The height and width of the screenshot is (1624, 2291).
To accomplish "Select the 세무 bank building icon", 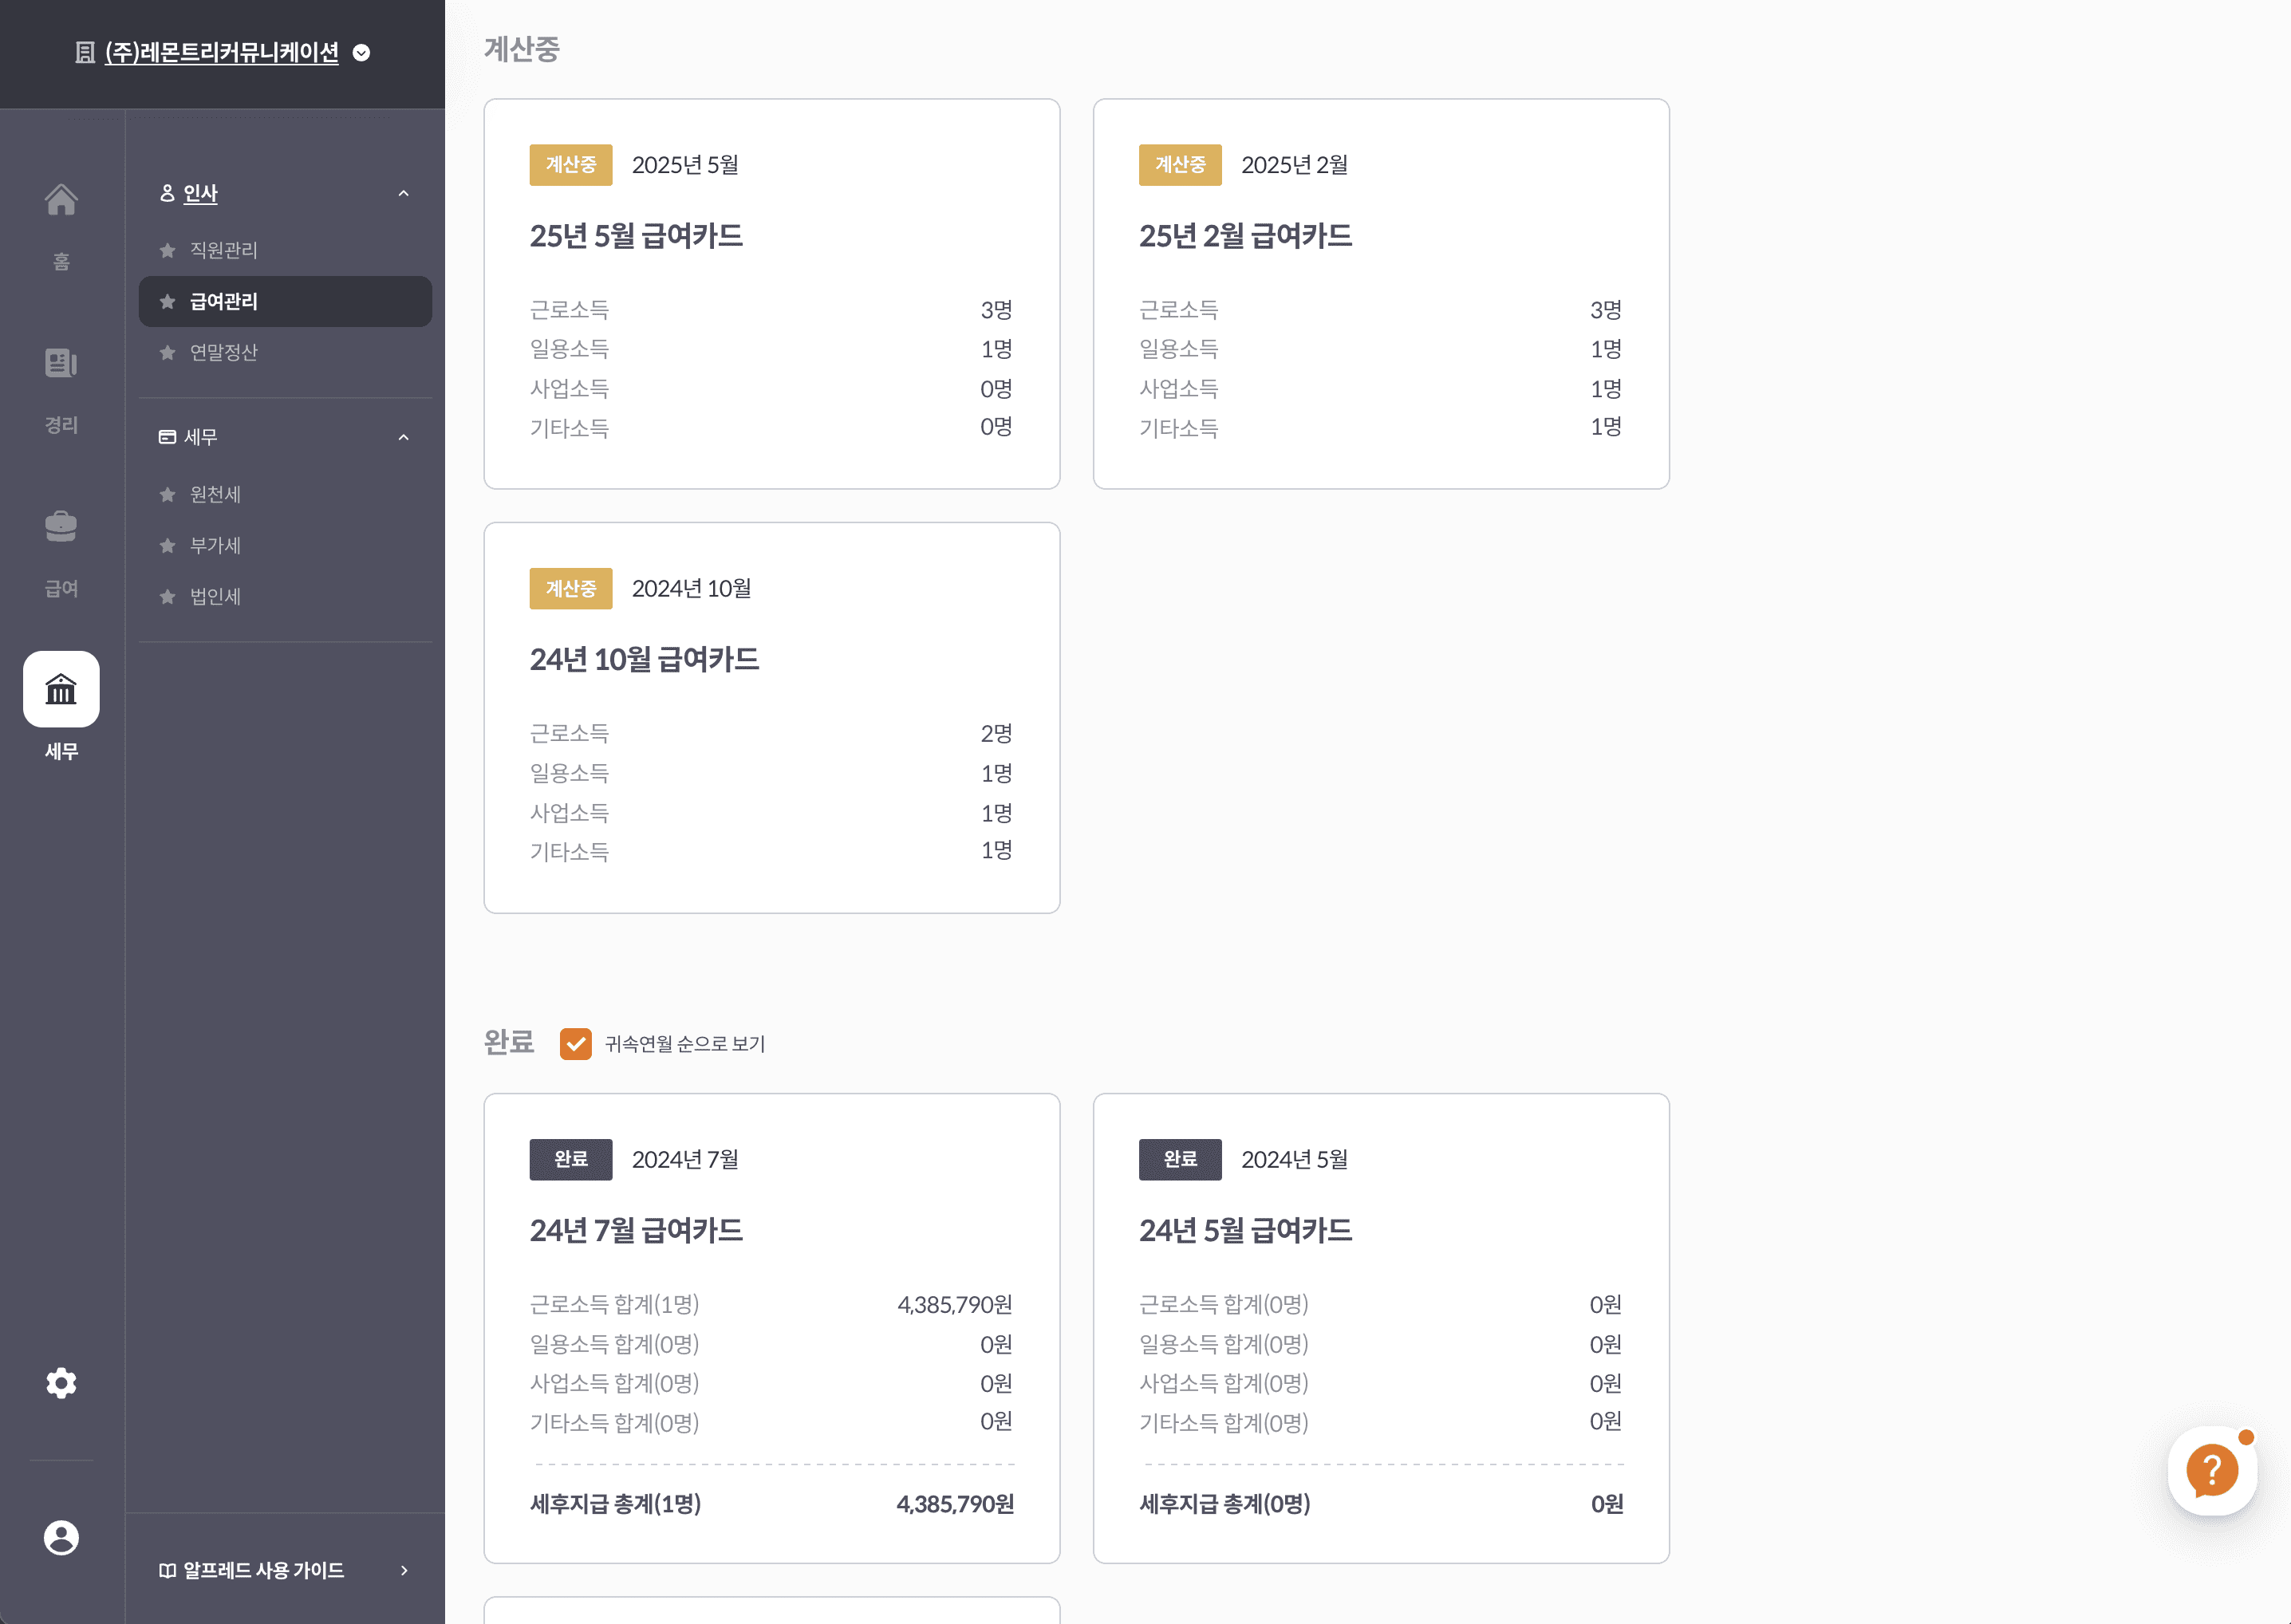I will point(61,689).
